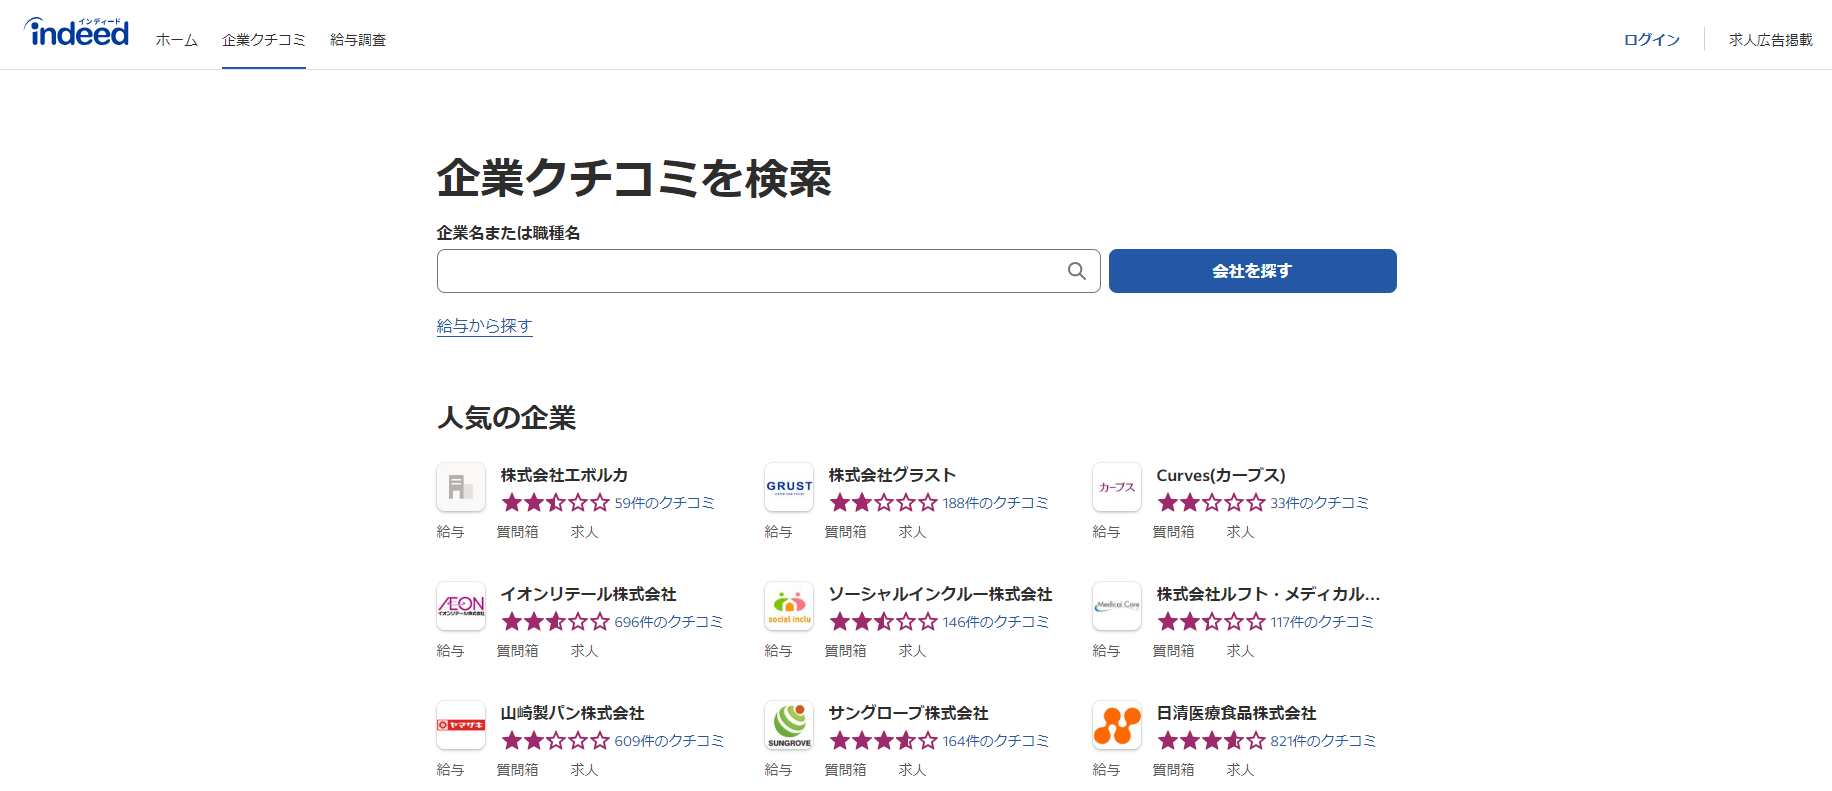
Task: View 164件のクチコミ reviews
Action: click(x=995, y=741)
